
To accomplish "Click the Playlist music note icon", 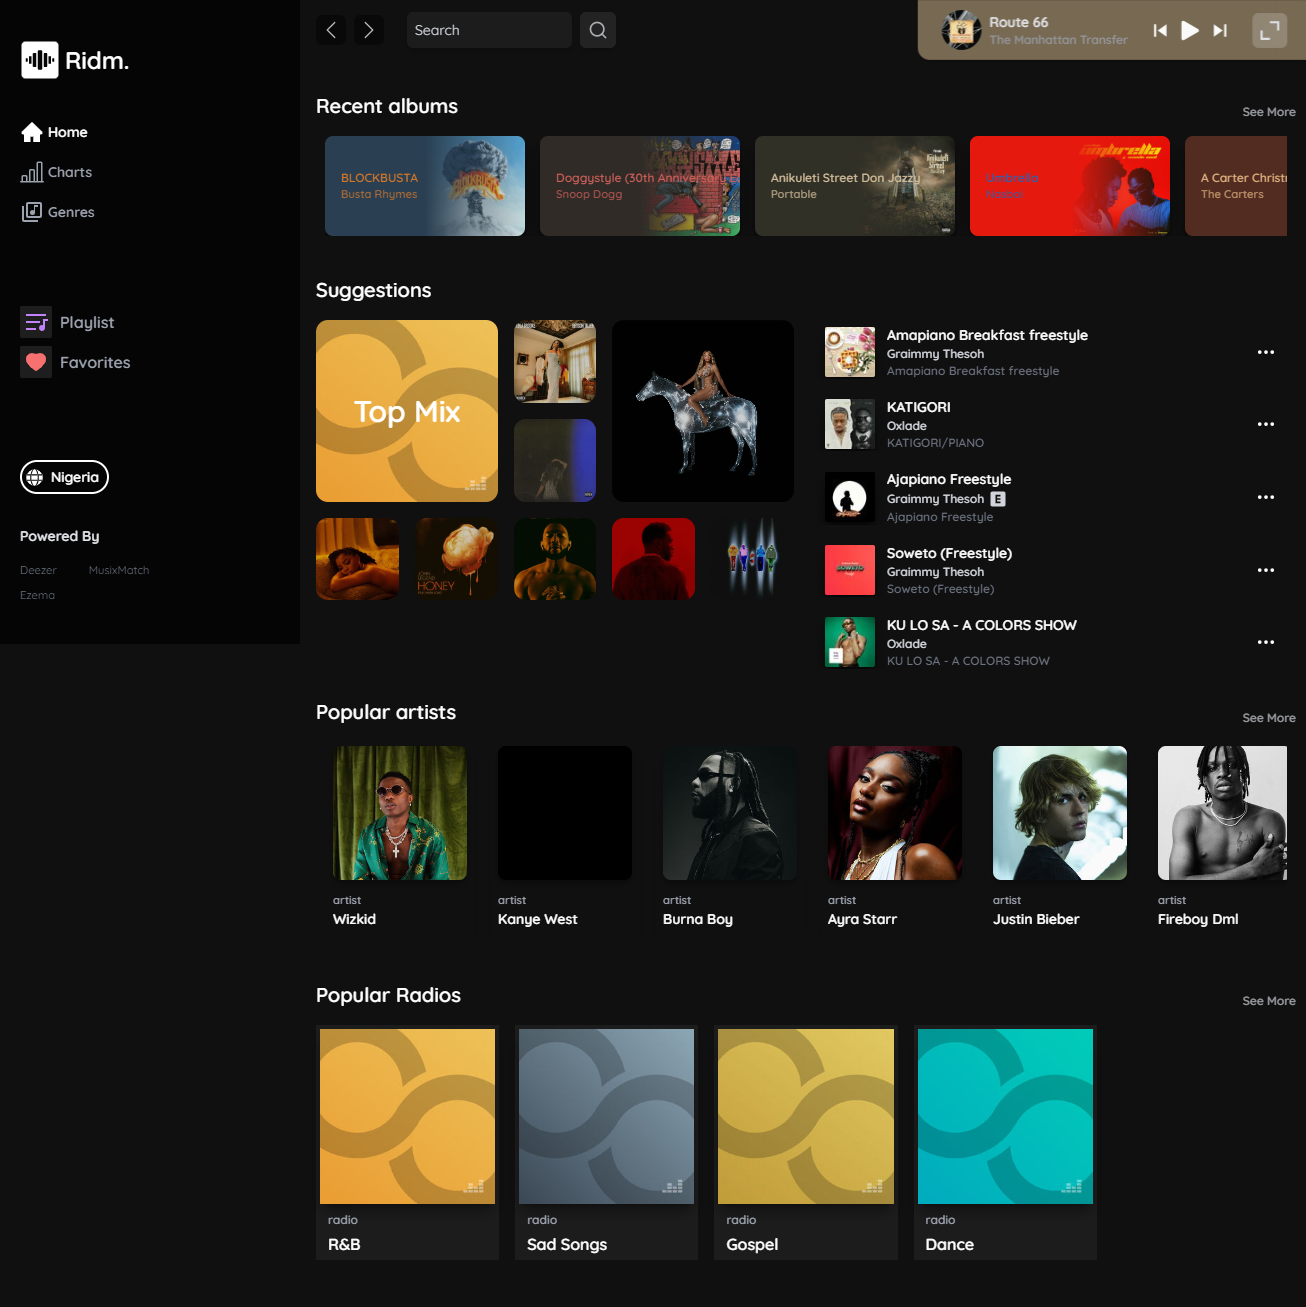I will (36, 322).
